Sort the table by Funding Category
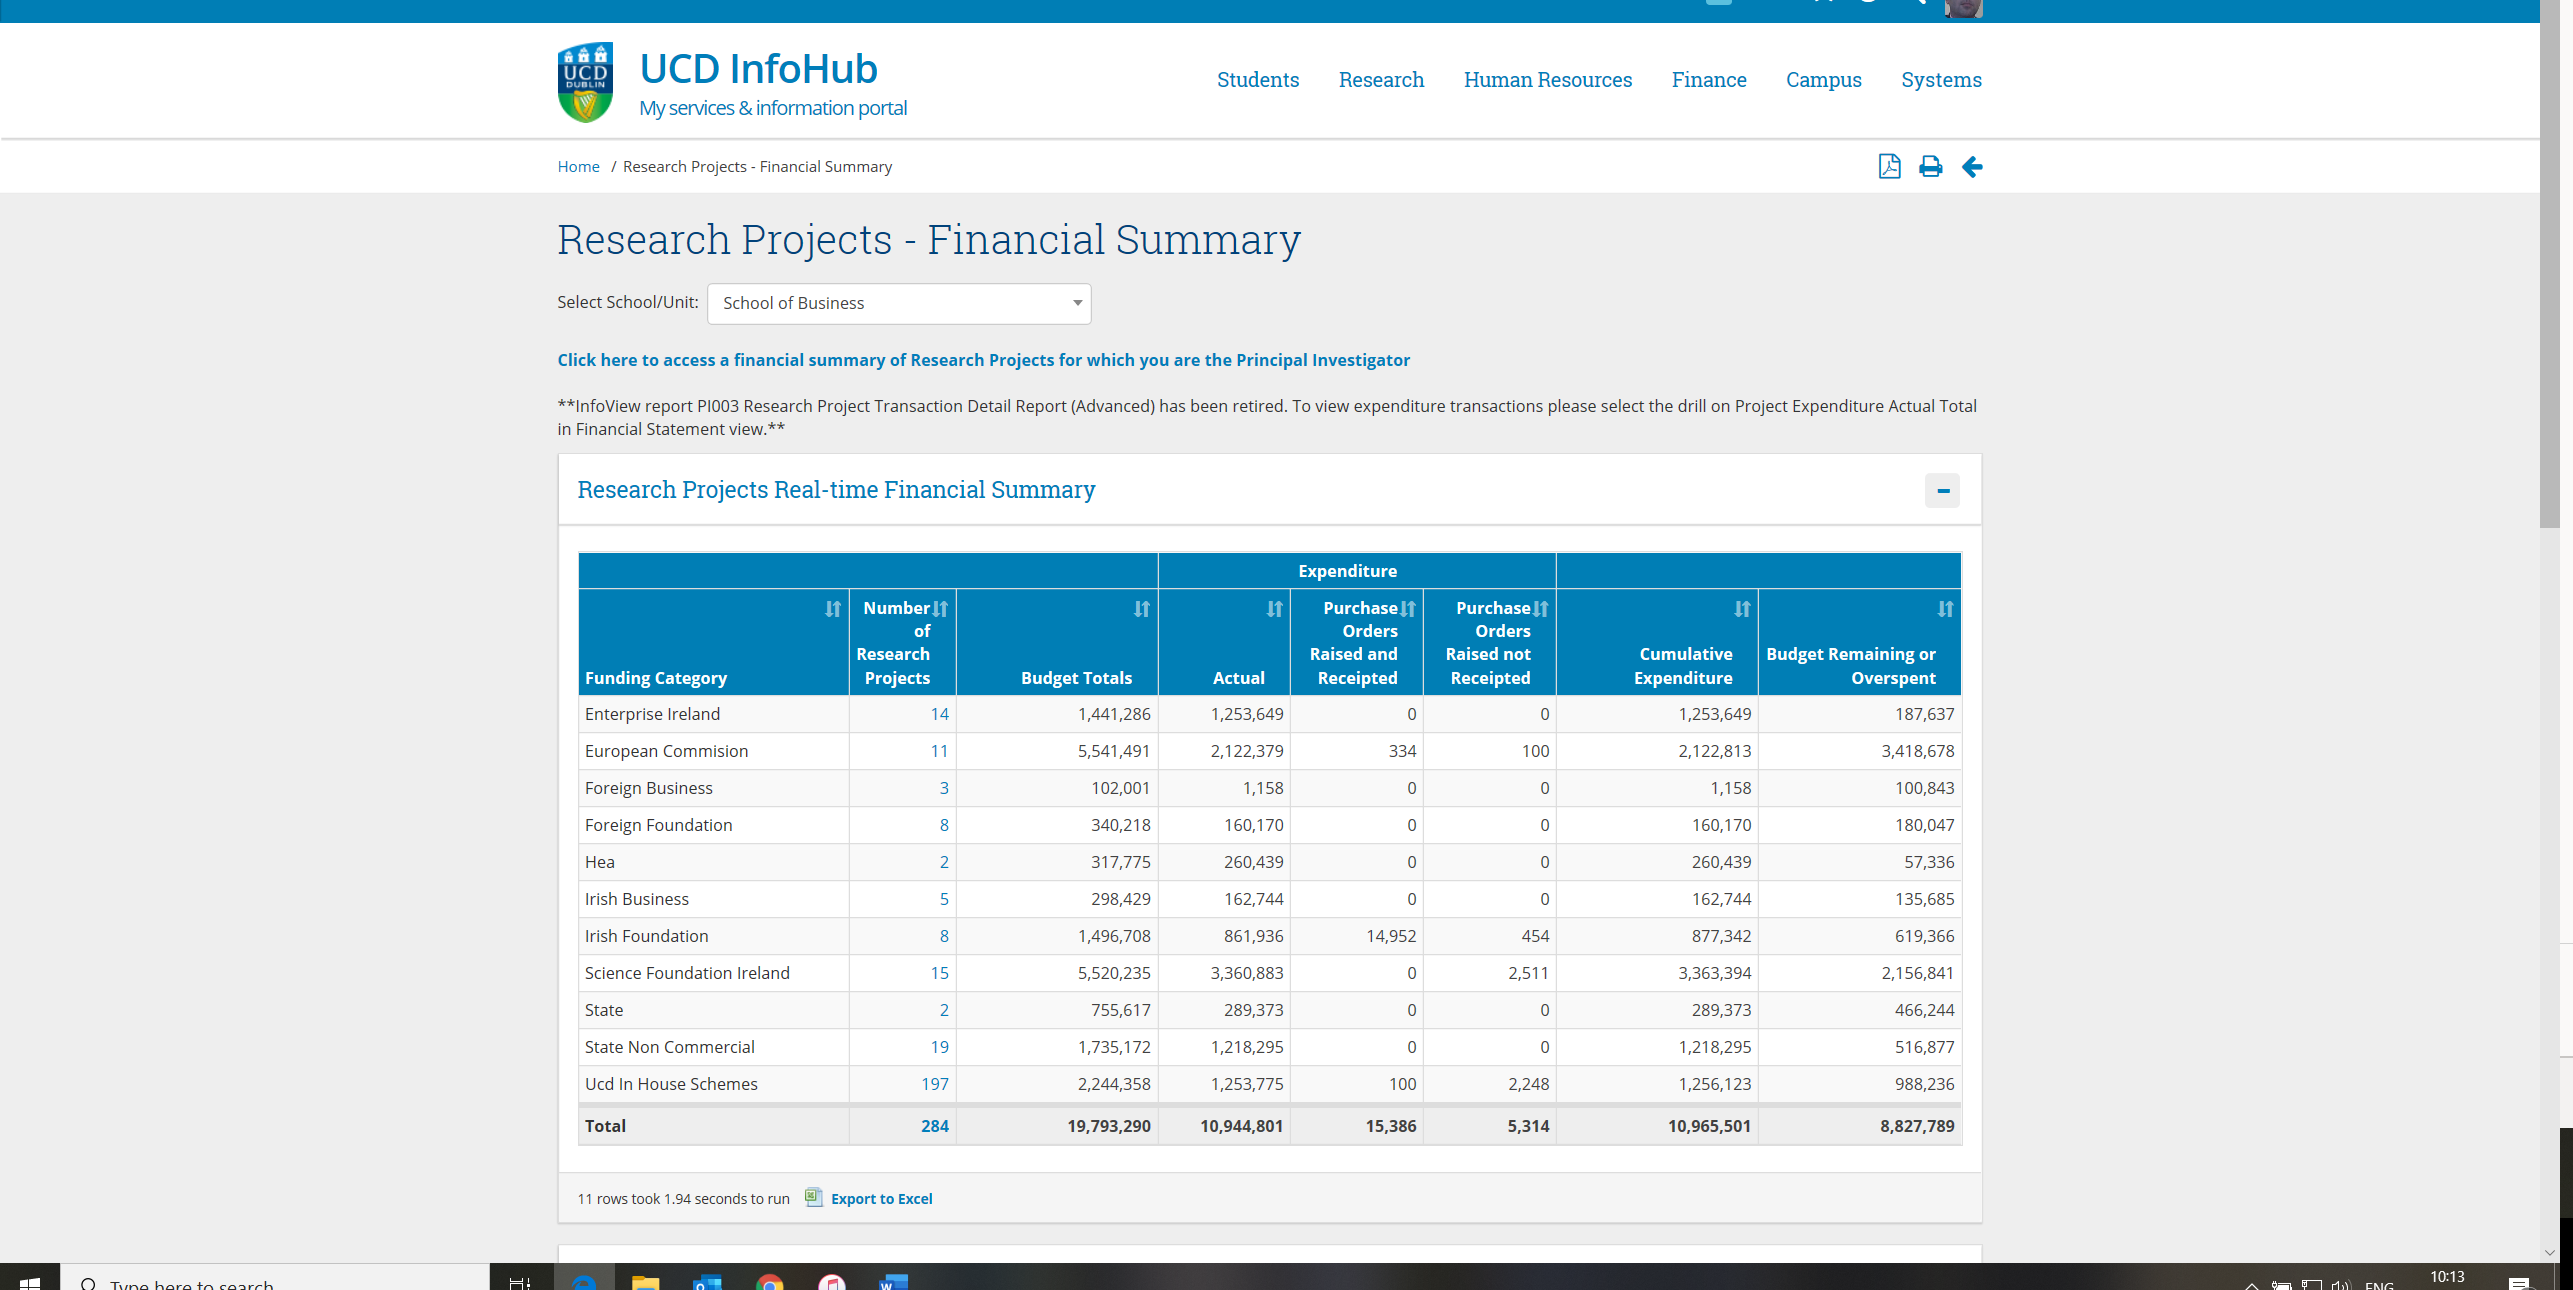The image size is (2573, 1290). 833,609
